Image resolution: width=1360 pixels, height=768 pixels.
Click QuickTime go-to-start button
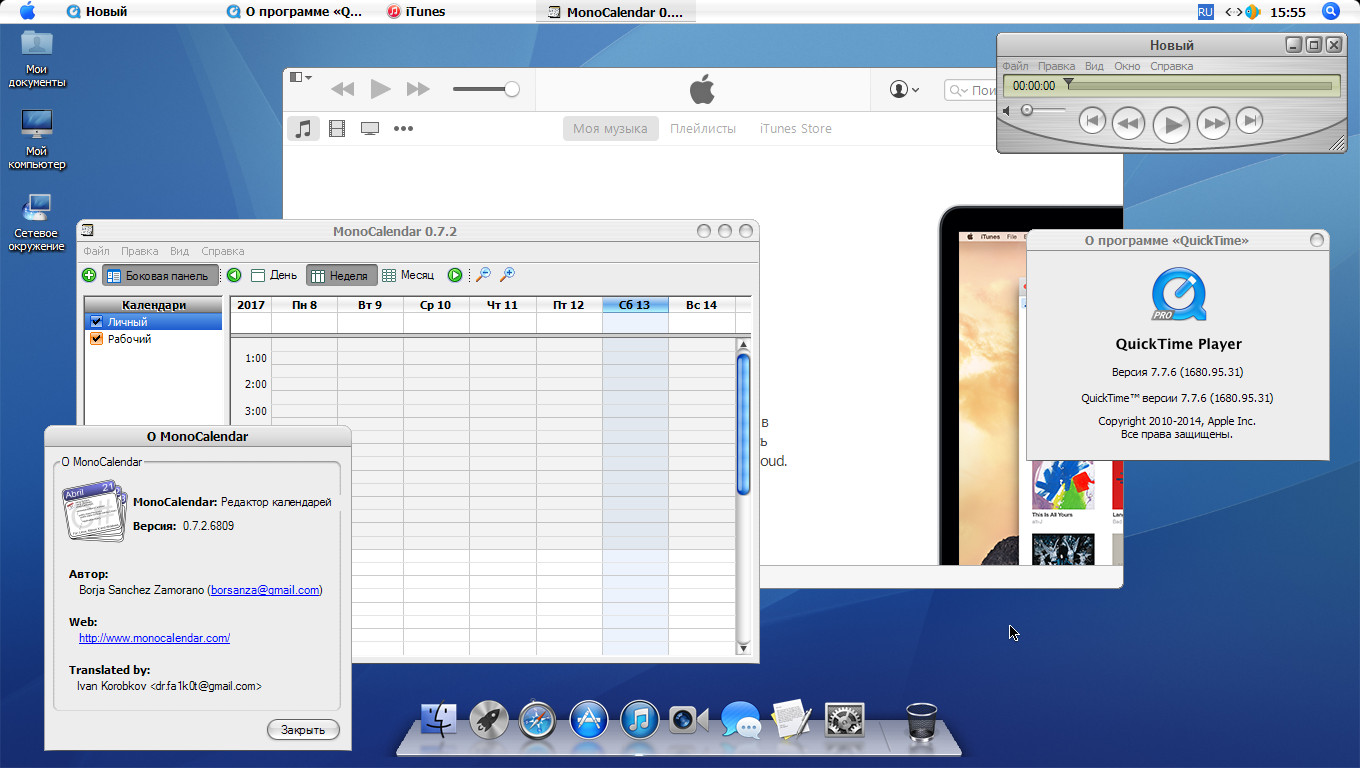[x=1093, y=122]
